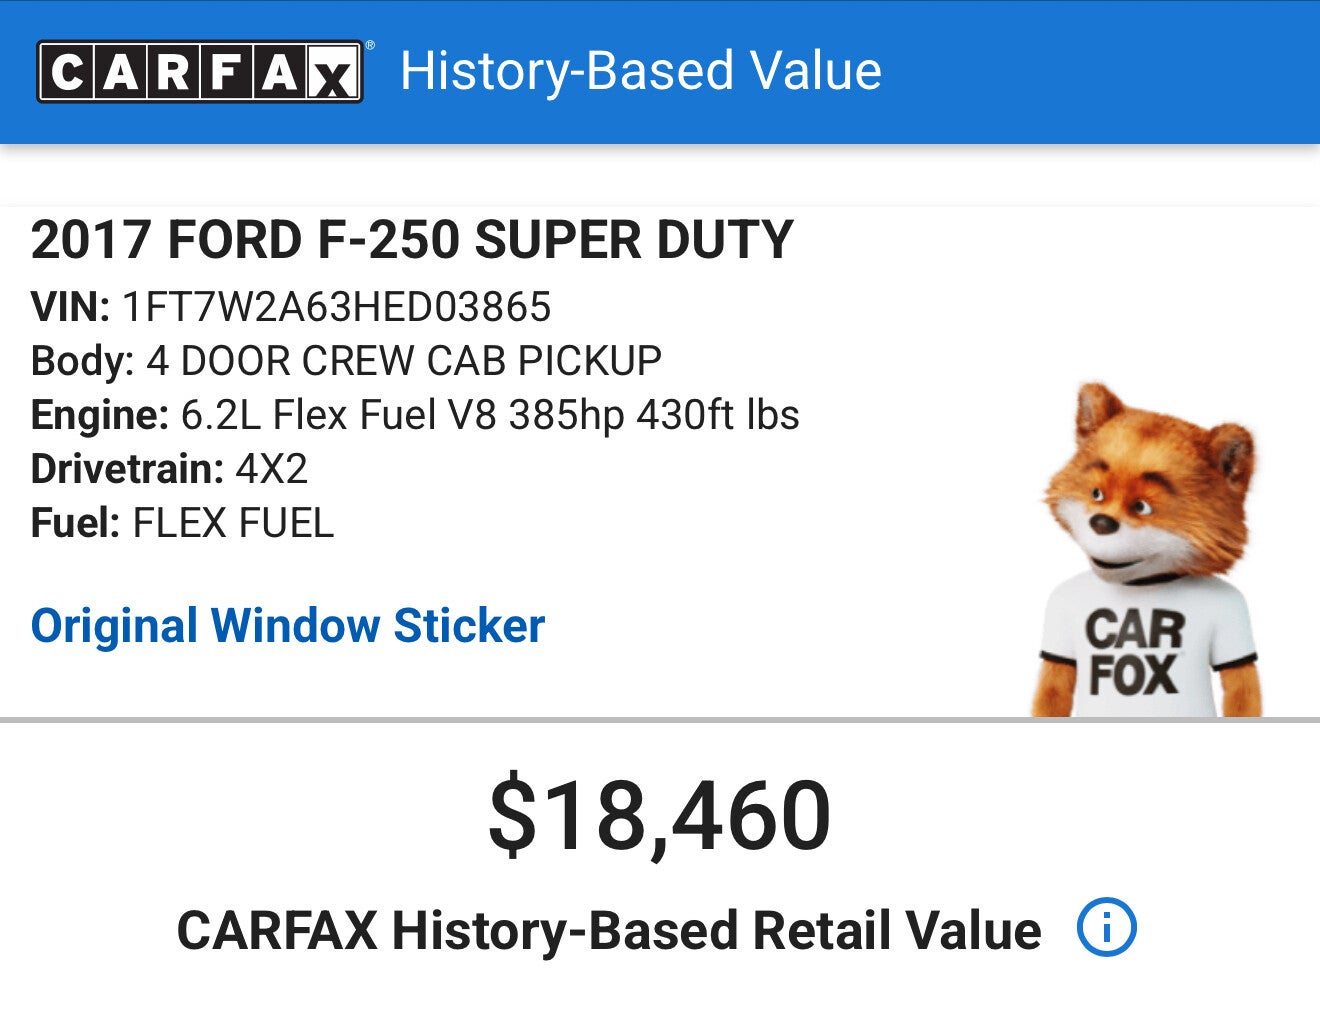Click the 4X2 drivetrain value
The image size is (1320, 1022).
pos(271,469)
